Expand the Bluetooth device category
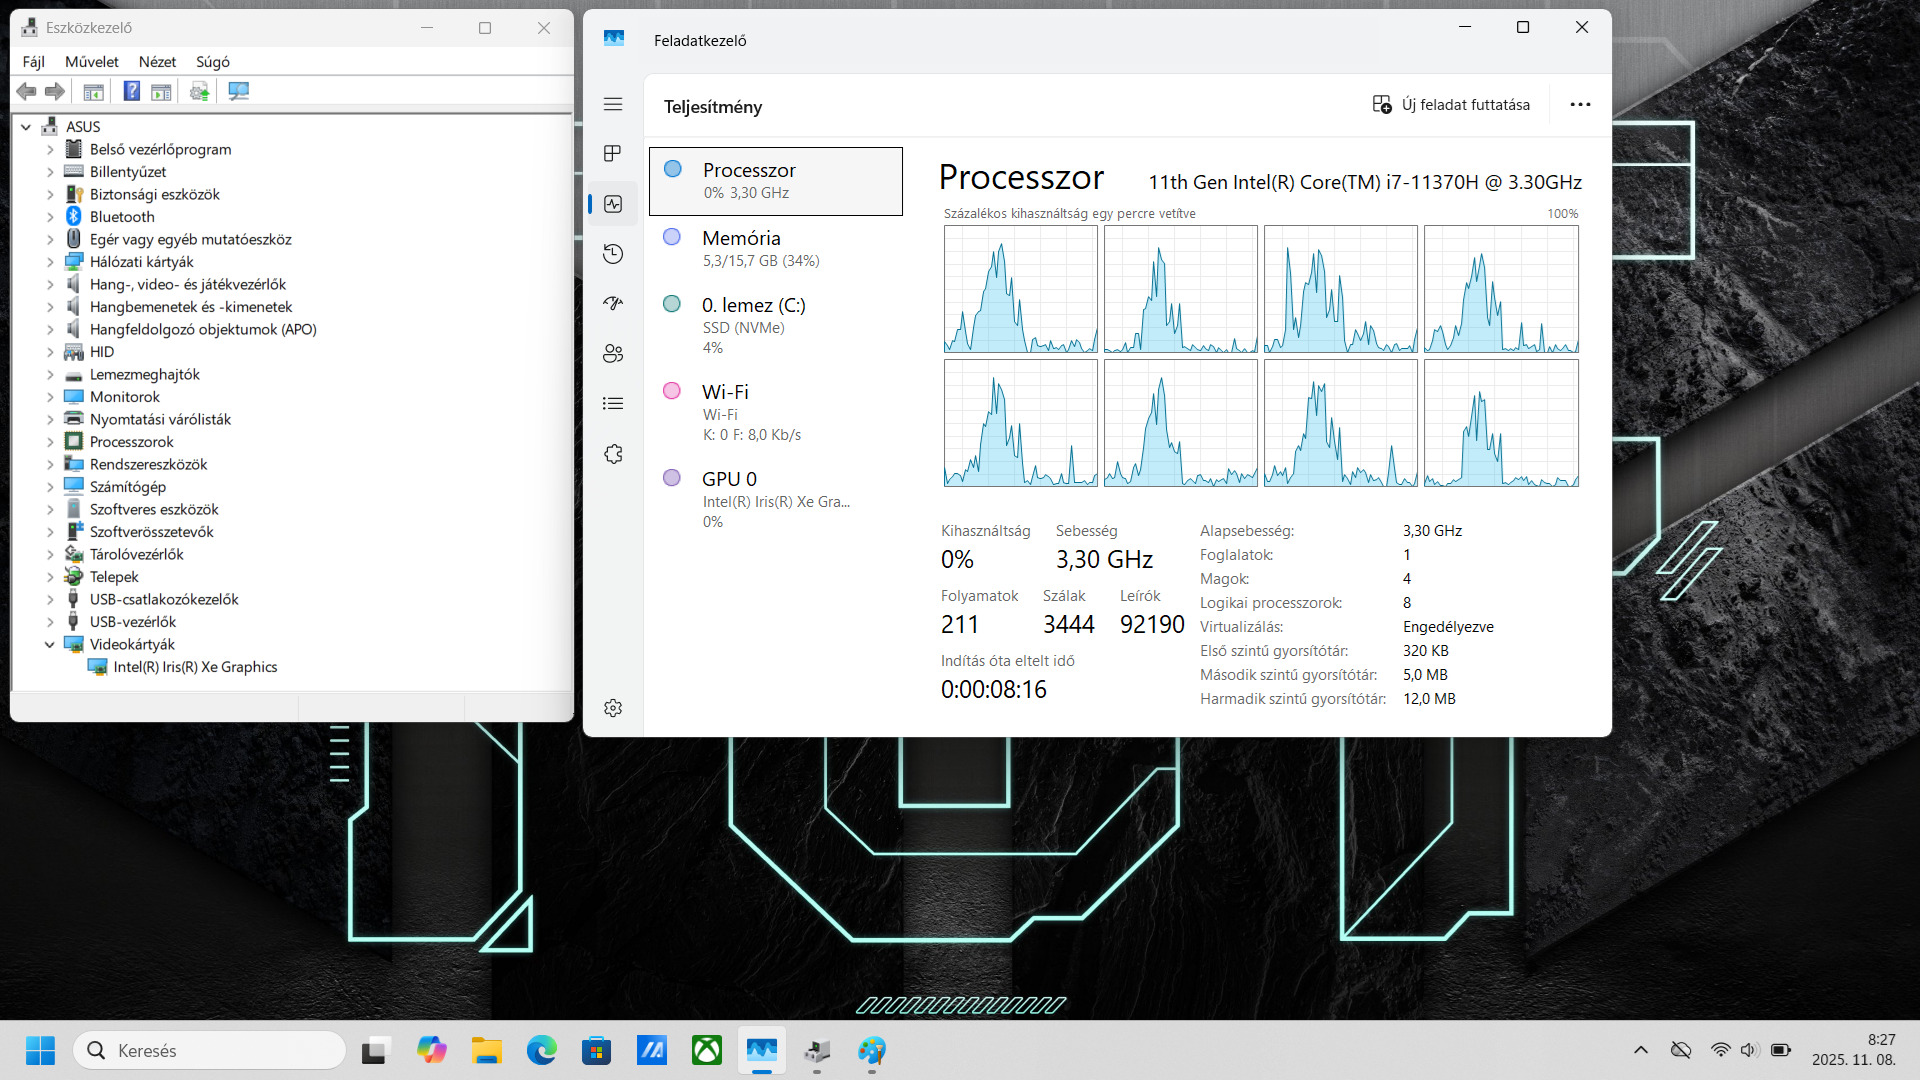 click(x=50, y=217)
